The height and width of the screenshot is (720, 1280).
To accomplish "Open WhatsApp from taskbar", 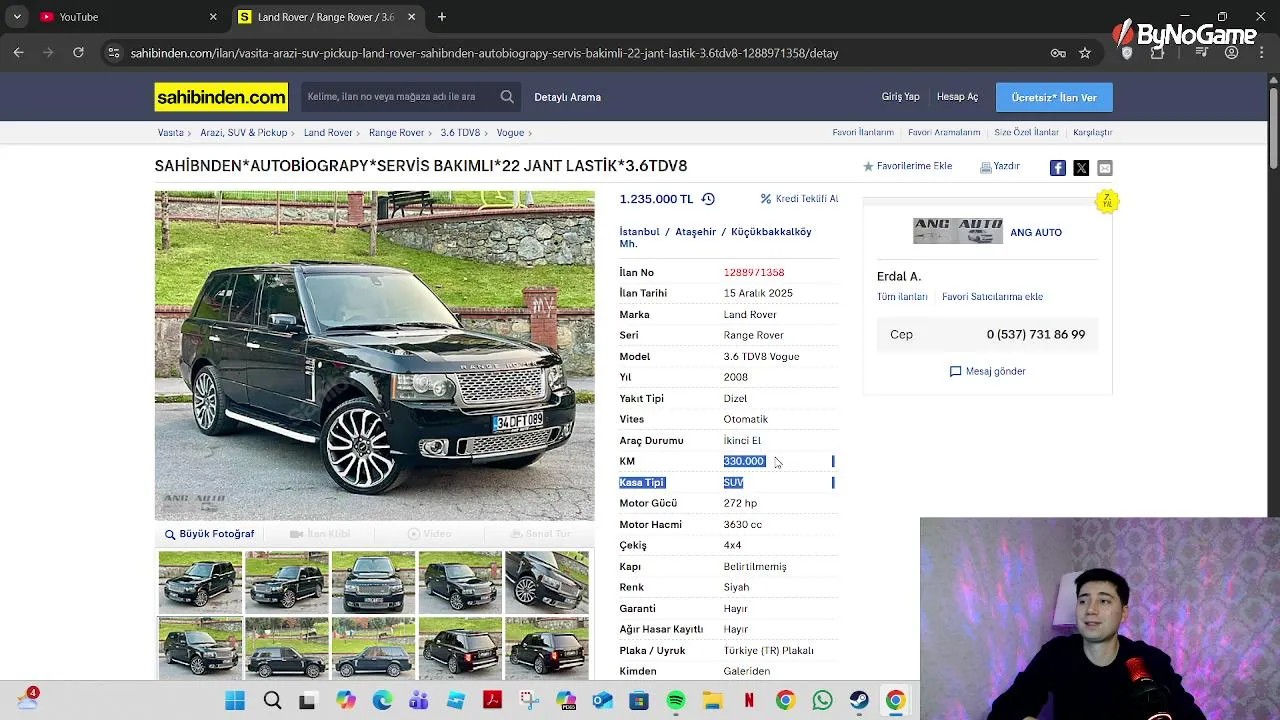I will (x=822, y=701).
